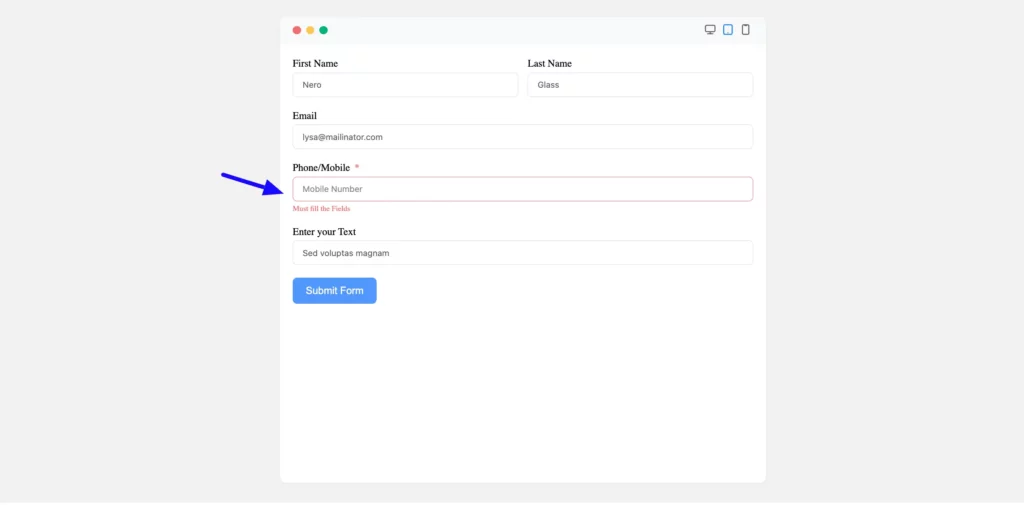1024x505 pixels.
Task: Submit the form with Submit Form button
Action: pos(334,291)
